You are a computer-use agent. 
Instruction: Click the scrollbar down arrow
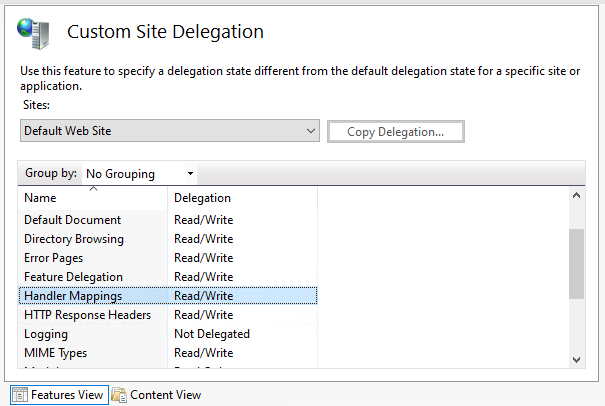[x=576, y=359]
